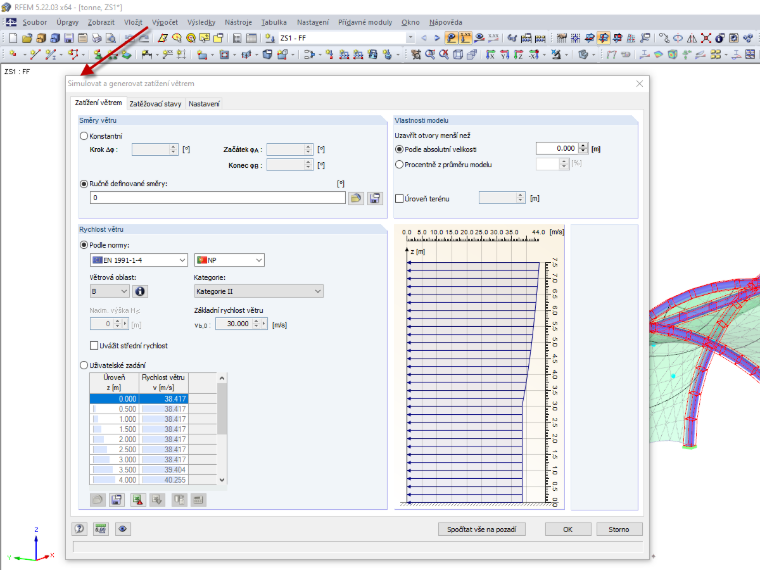This screenshot has height=570, width=760.
Task: Click the New model toolbar icon
Action: click(13, 38)
